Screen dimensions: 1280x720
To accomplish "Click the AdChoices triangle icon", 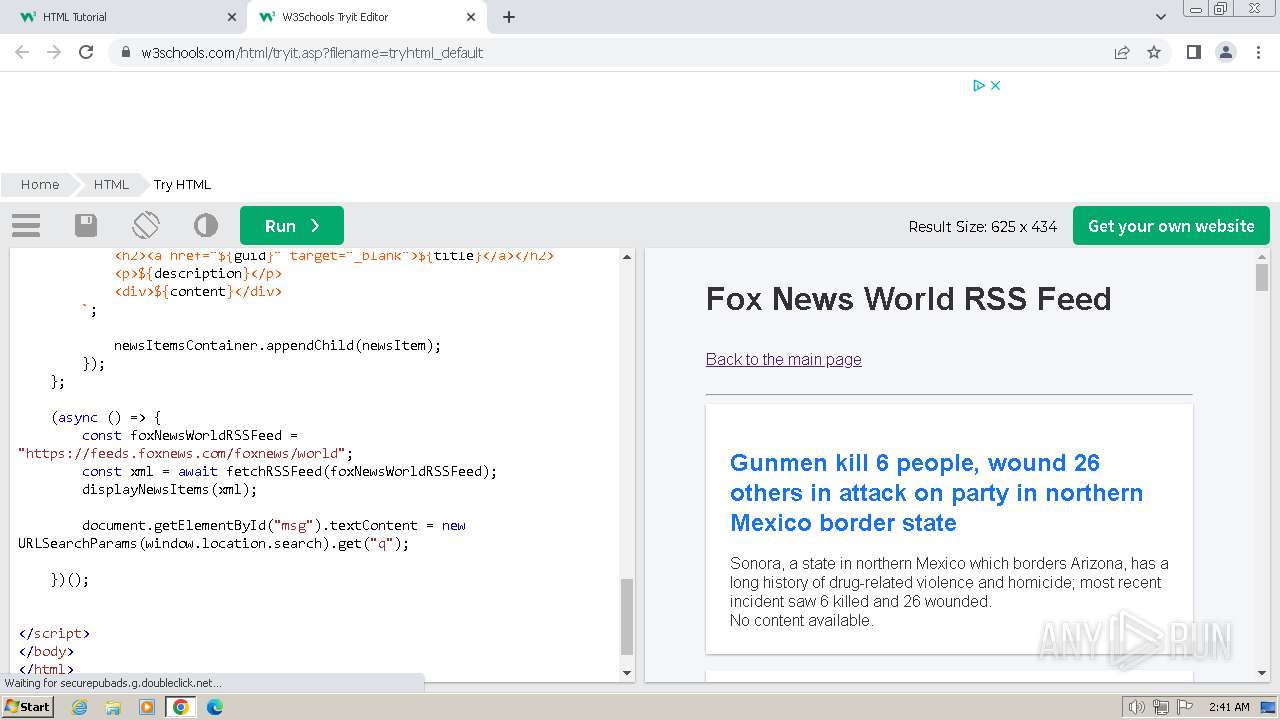I will [979, 86].
